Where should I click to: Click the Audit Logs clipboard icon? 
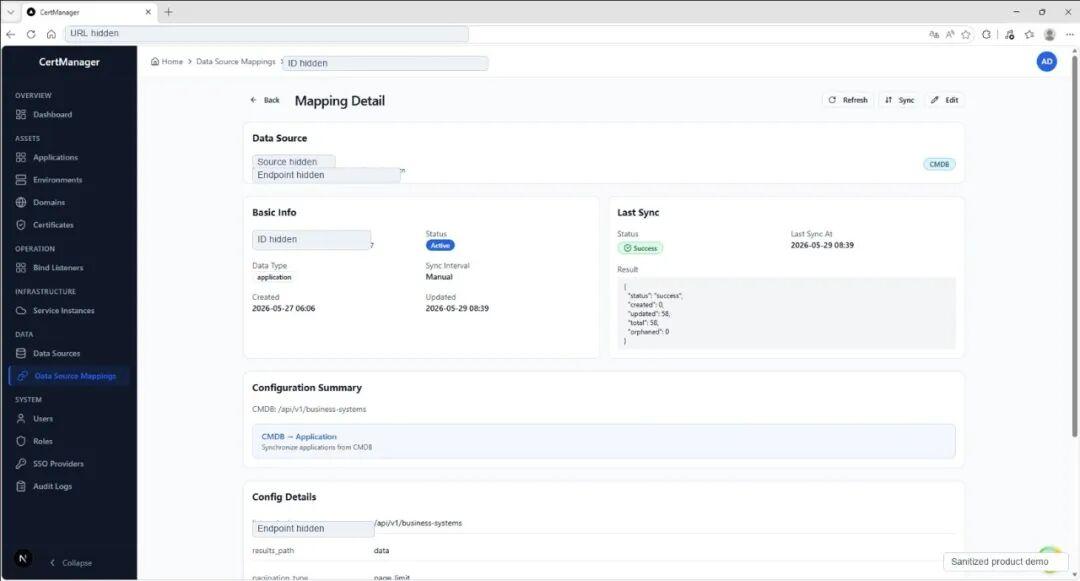coord(21,486)
